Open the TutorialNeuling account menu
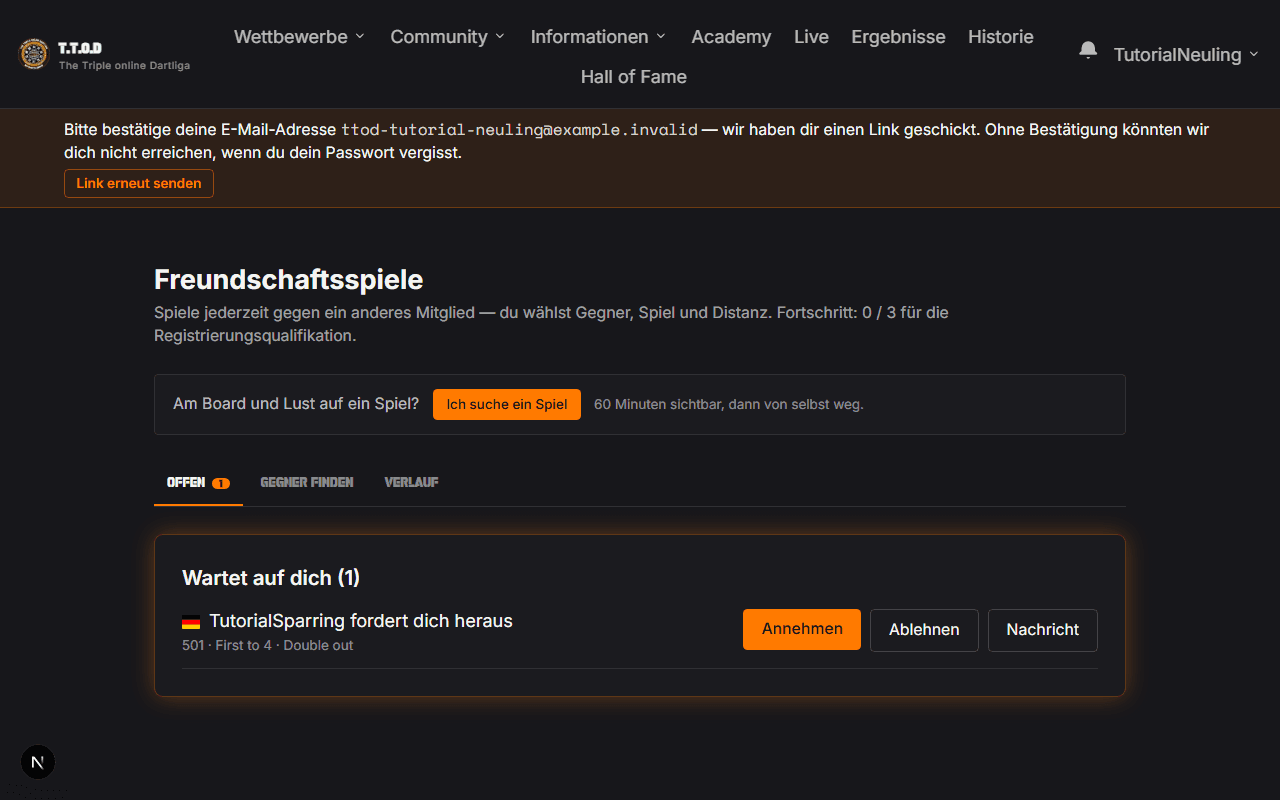Image resolution: width=1280 pixels, height=800 pixels. 1186,55
